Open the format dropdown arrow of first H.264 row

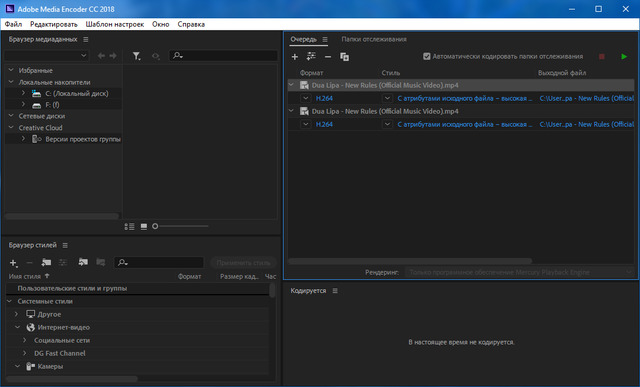coord(306,98)
